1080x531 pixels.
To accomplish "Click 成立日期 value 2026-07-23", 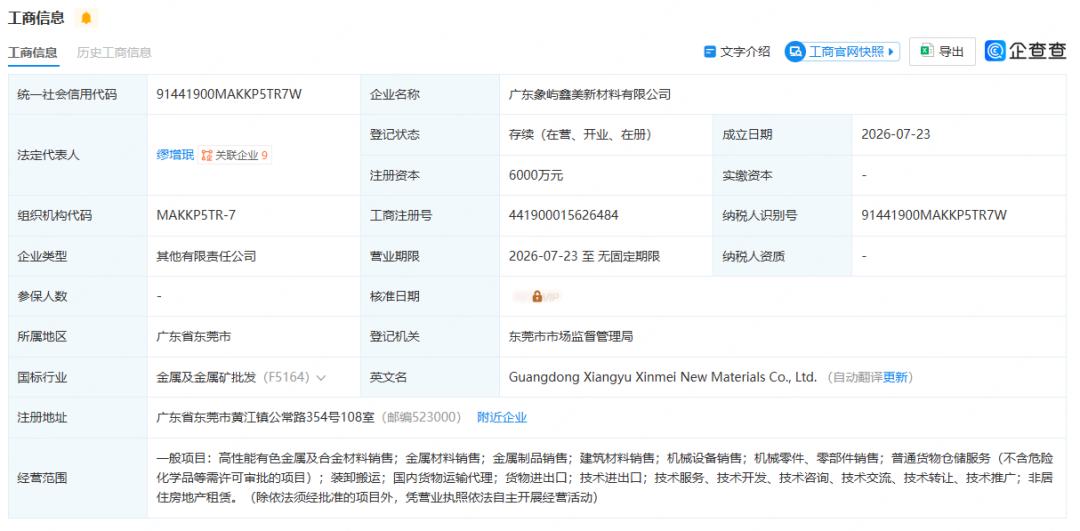I will tap(895, 135).
